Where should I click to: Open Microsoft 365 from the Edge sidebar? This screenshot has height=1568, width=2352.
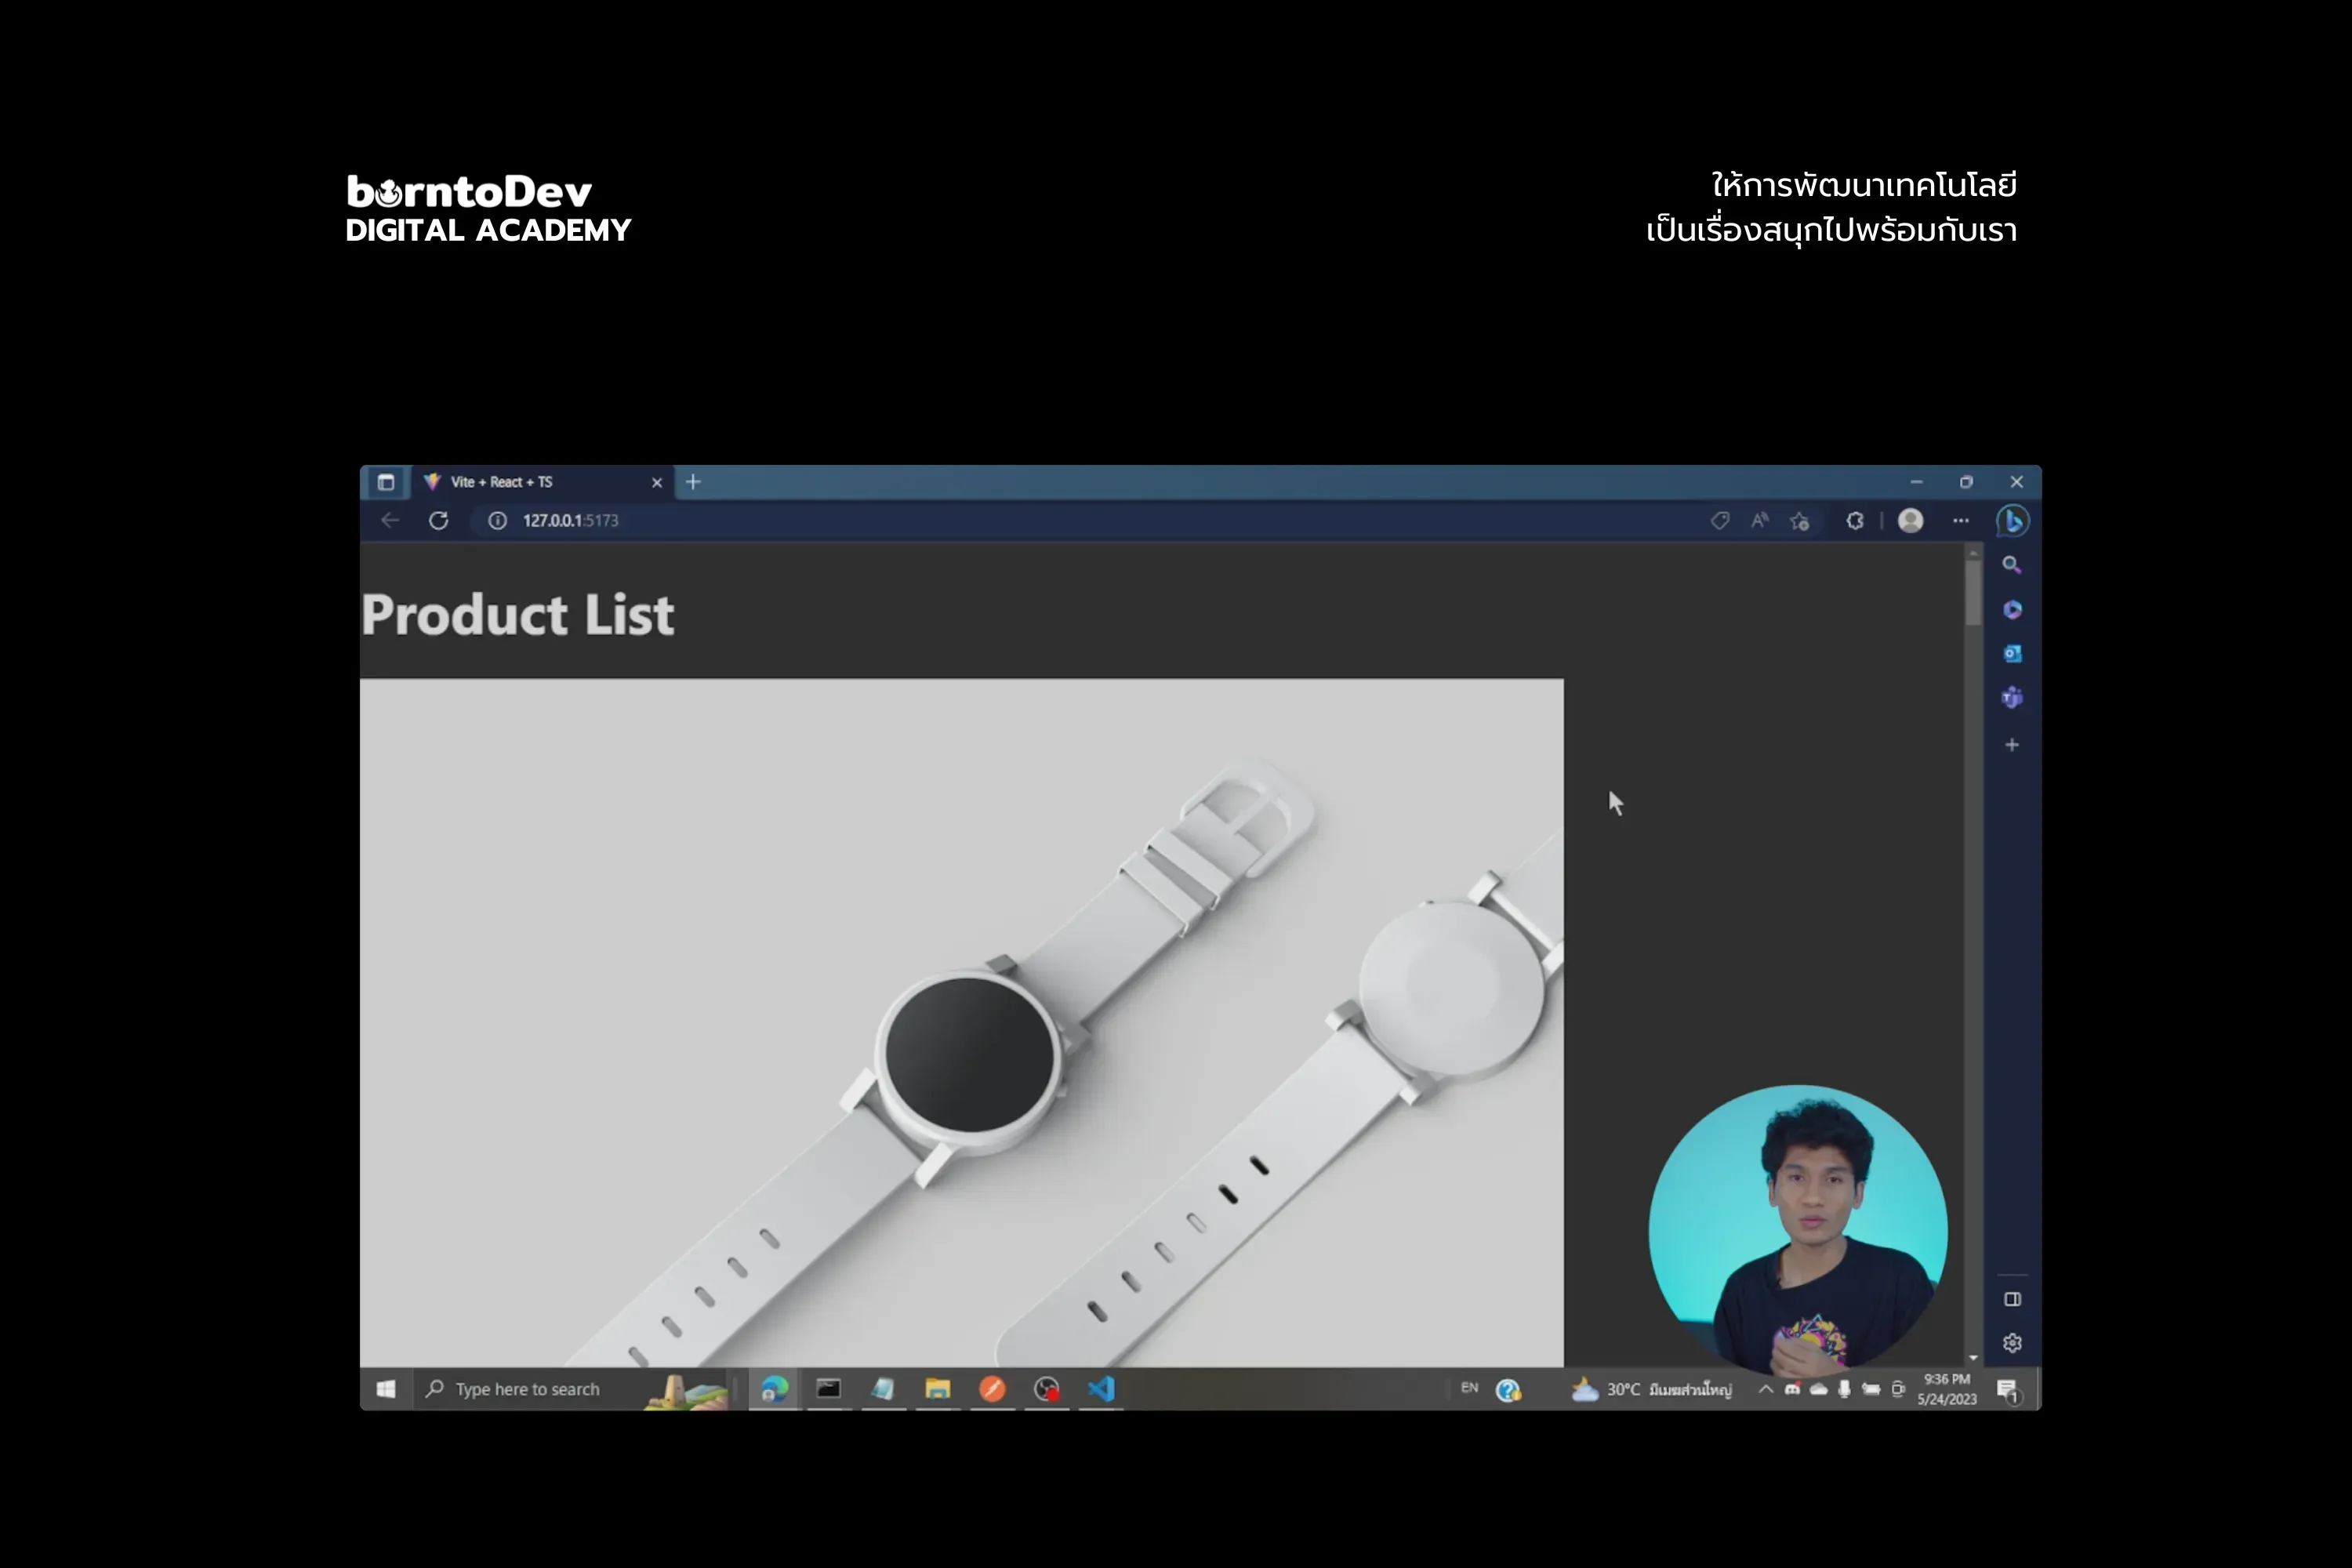coord(2012,610)
